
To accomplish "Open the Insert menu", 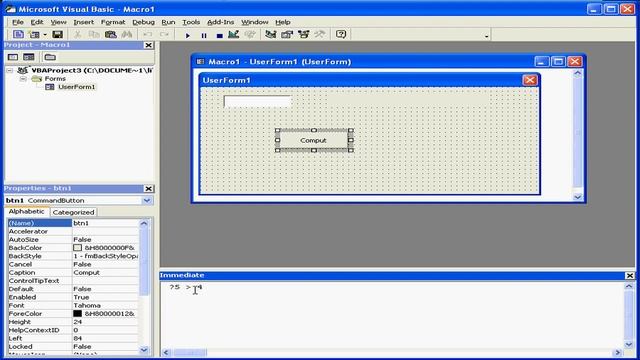I will click(x=84, y=22).
